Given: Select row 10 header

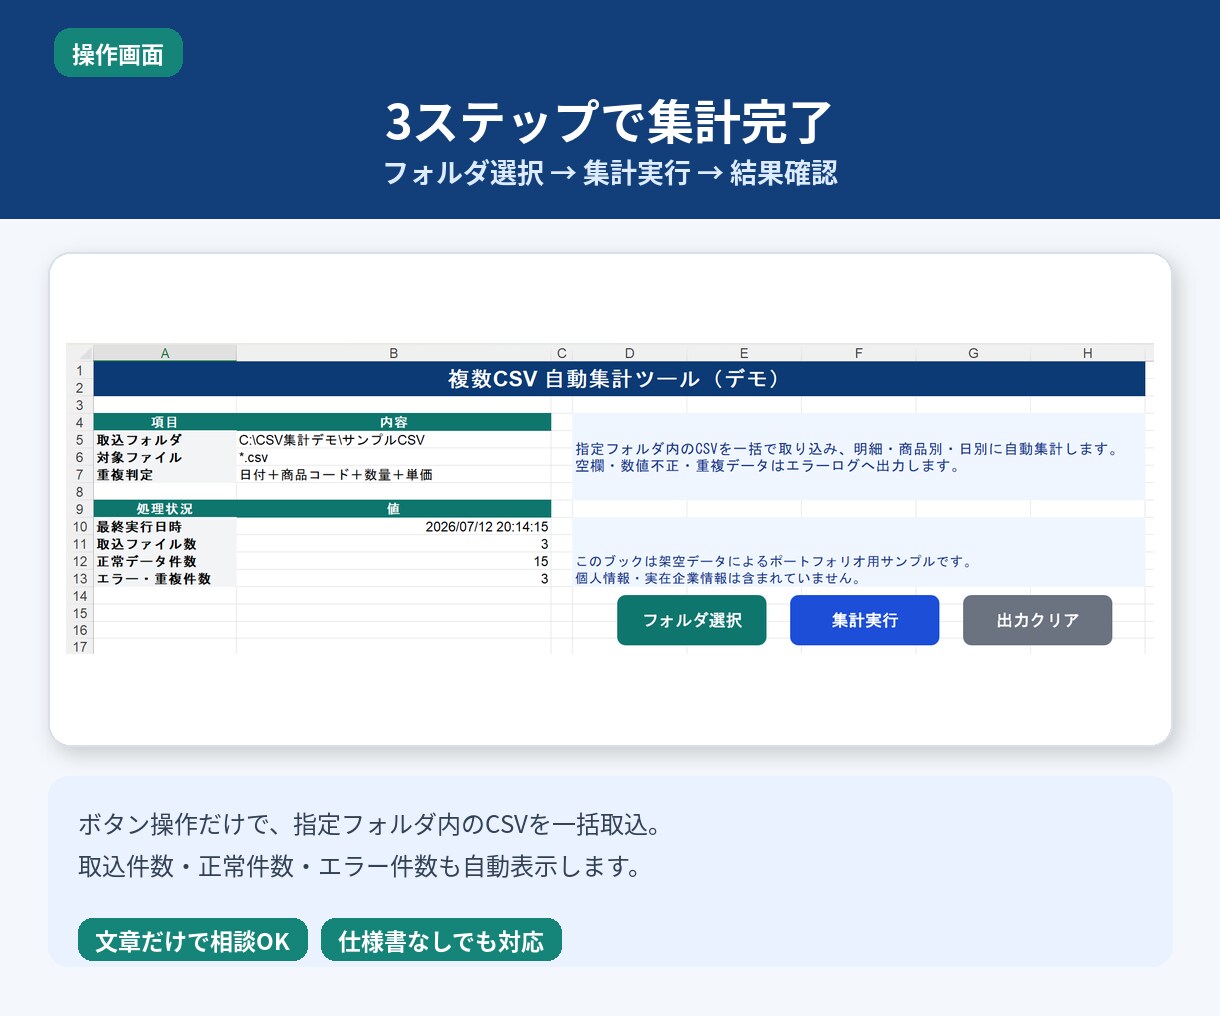Looking at the screenshot, I should (x=80, y=527).
